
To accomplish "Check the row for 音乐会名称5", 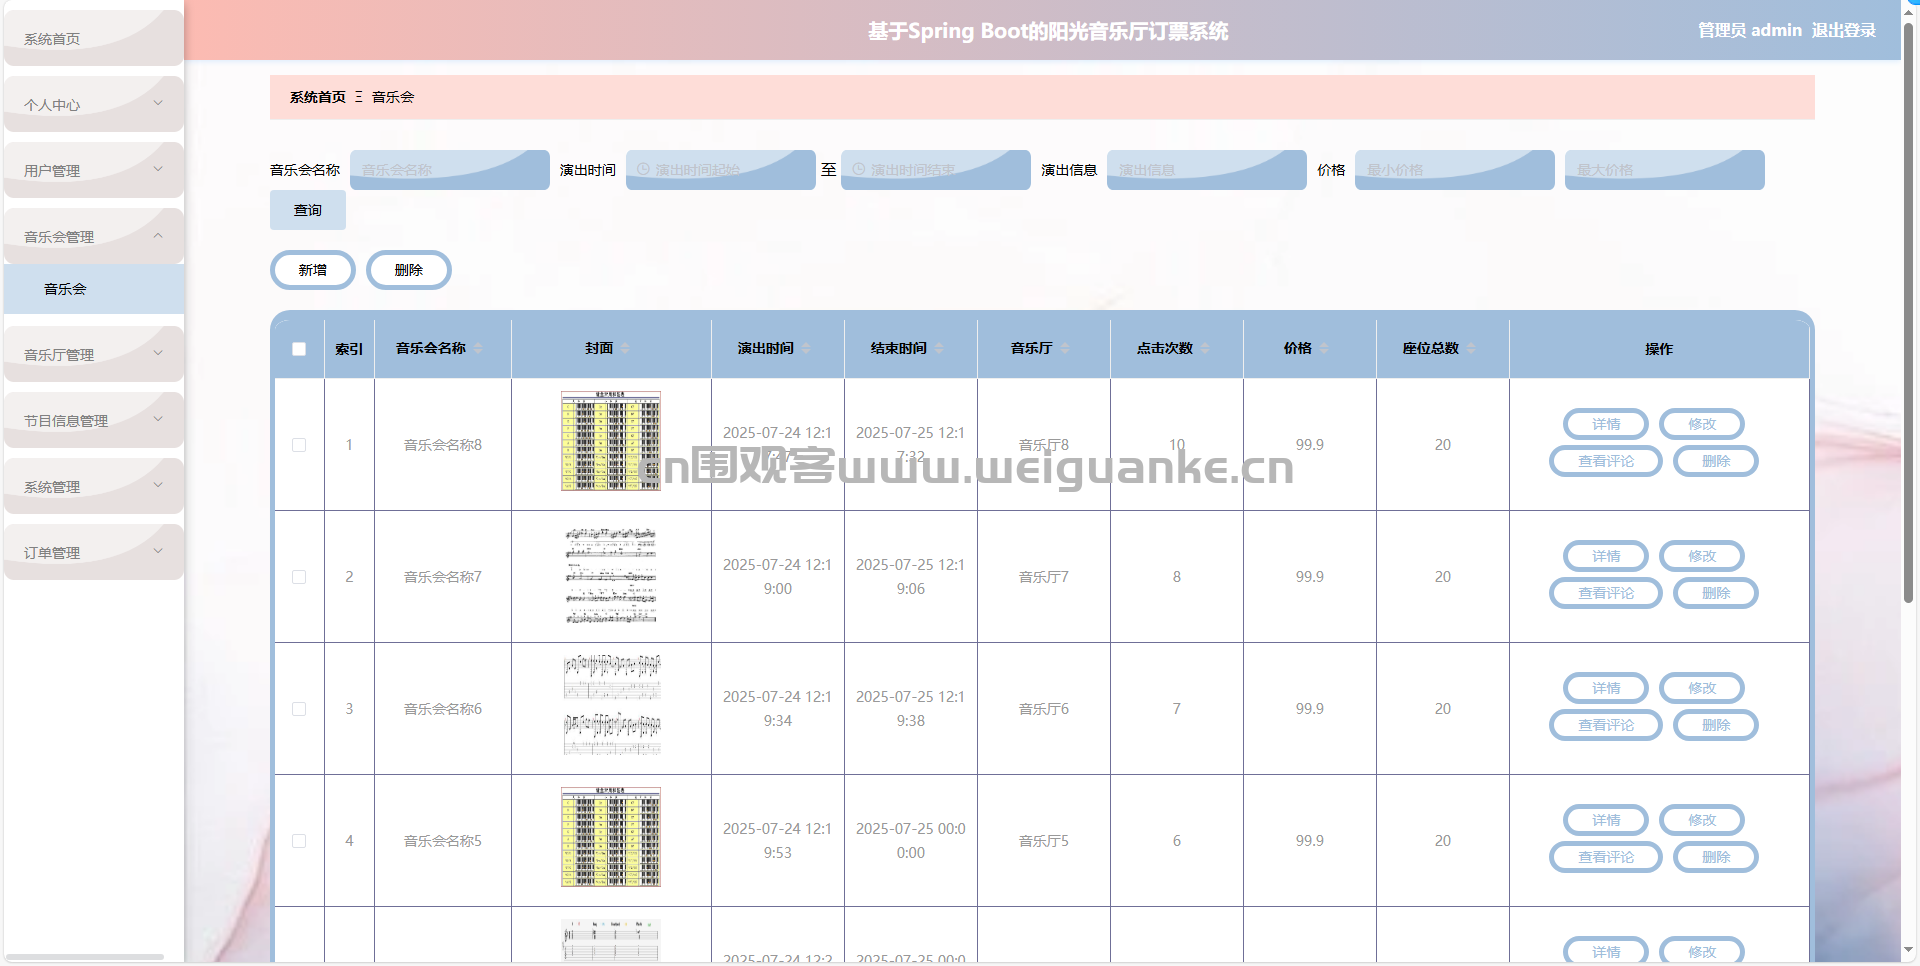I will (x=299, y=841).
